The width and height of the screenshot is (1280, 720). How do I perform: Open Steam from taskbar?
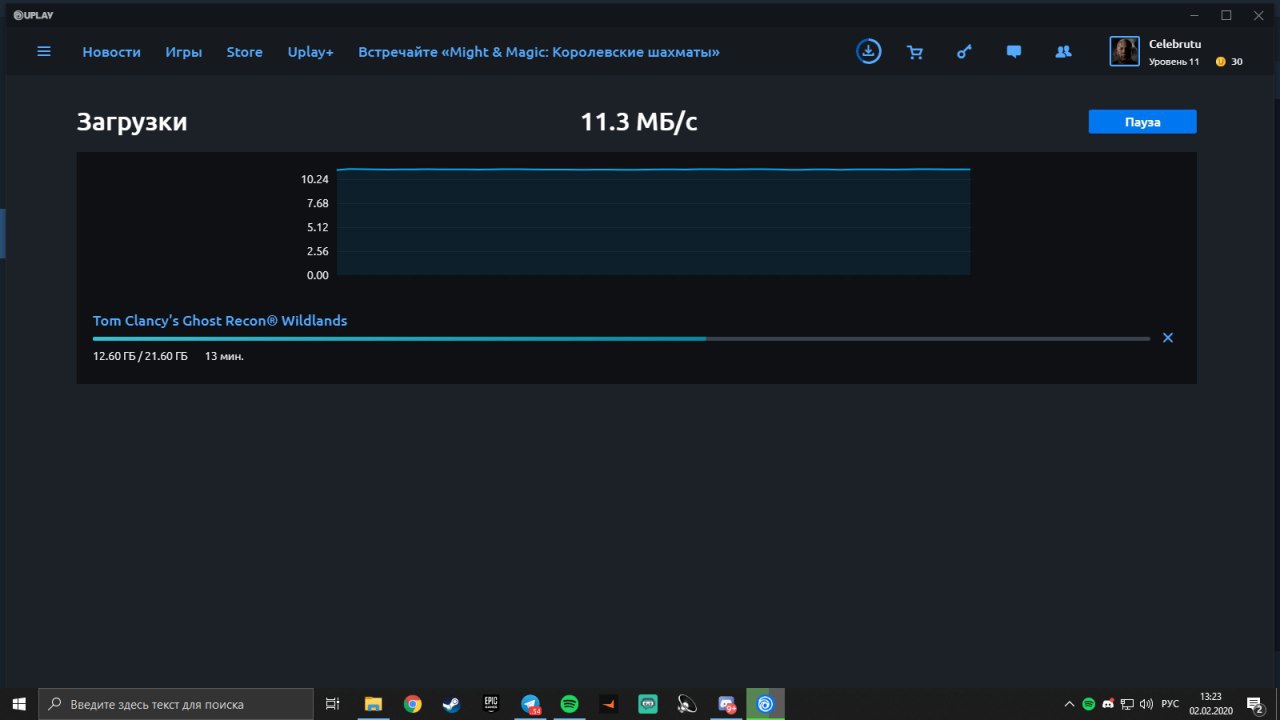[451, 704]
